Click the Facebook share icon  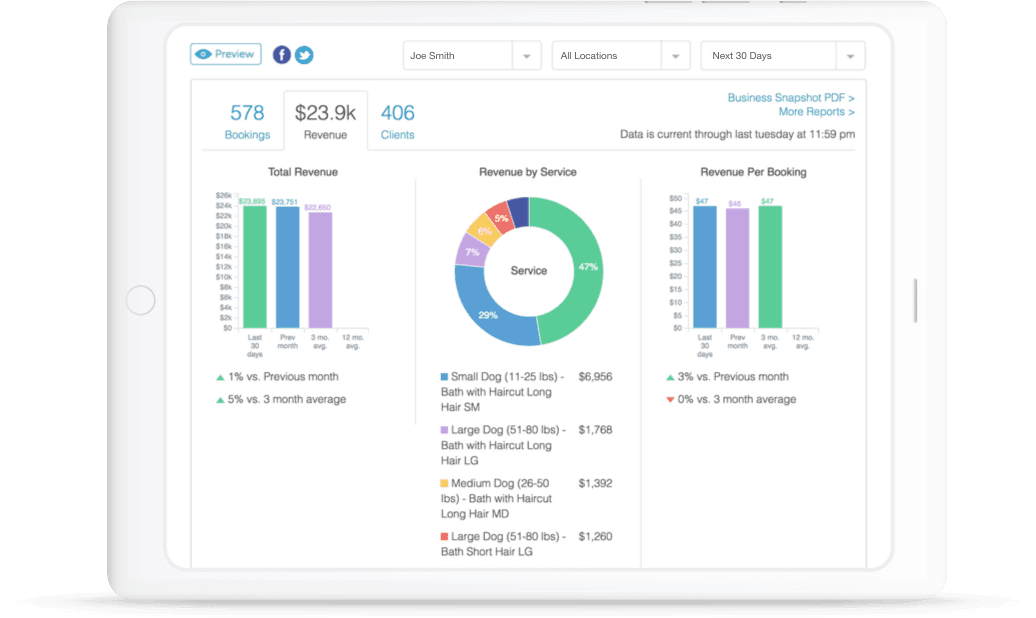point(282,55)
